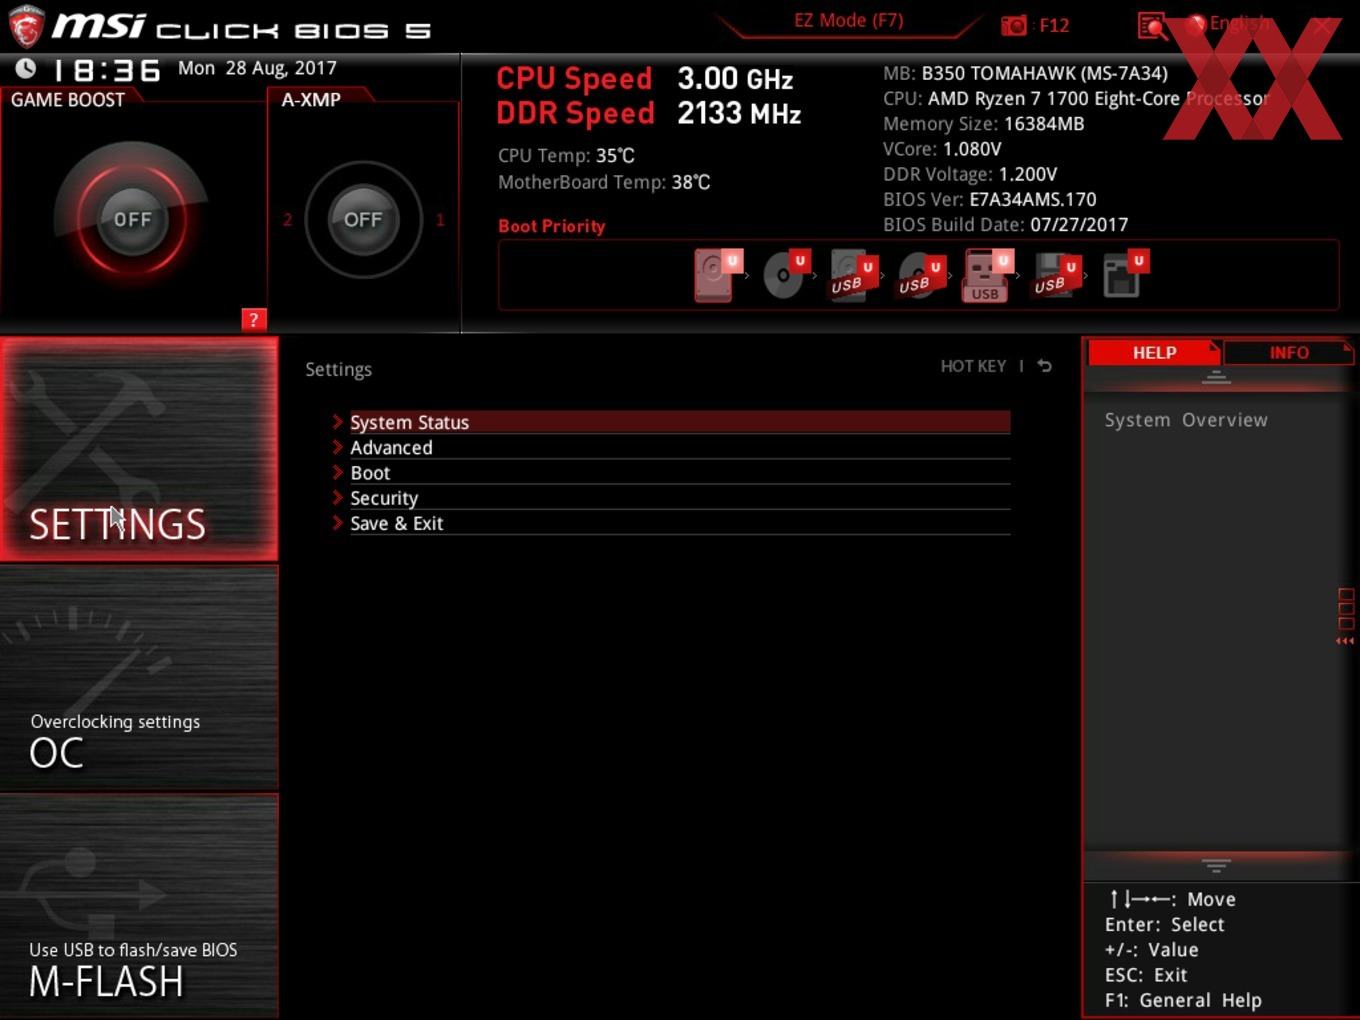The height and width of the screenshot is (1020, 1360).
Task: Click the network boot device icon
Action: coord(1124,274)
